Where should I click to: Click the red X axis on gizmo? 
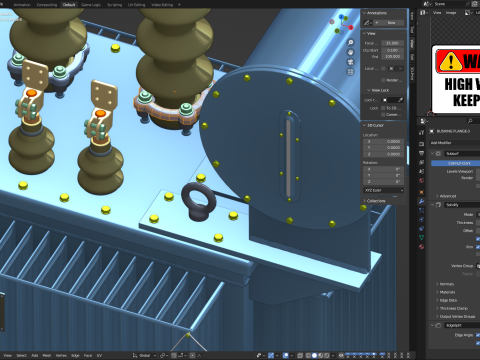pos(351,28)
